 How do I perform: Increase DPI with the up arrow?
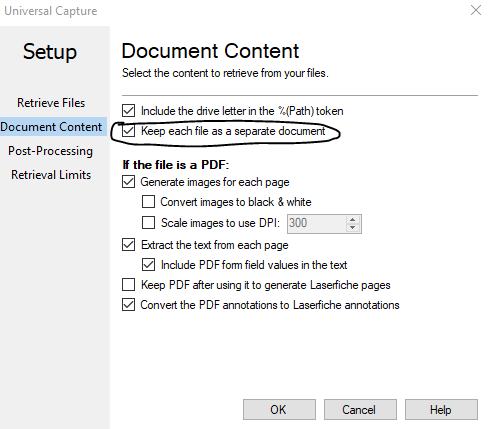pos(353,220)
